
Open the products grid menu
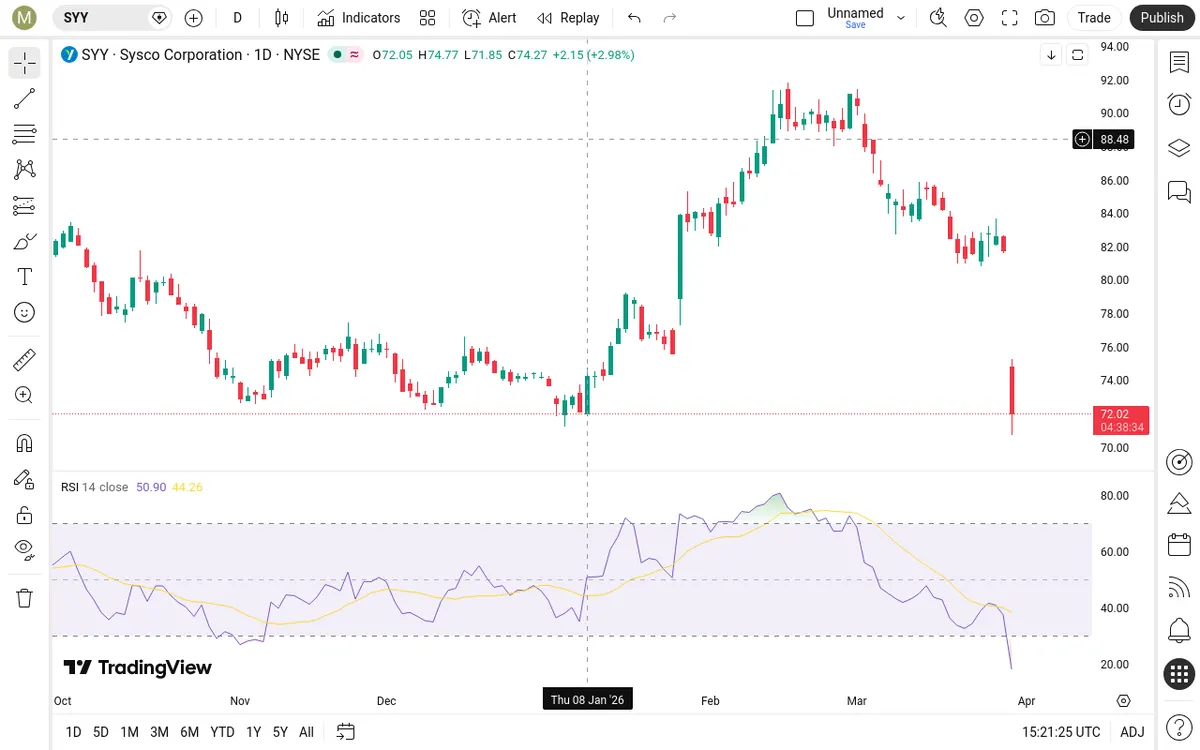click(1179, 674)
